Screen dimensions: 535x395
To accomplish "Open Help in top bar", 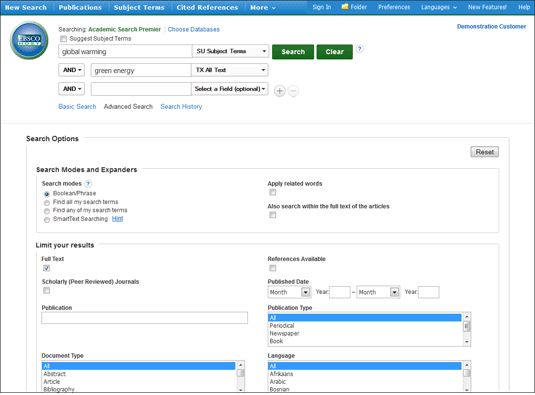I will click(524, 7).
